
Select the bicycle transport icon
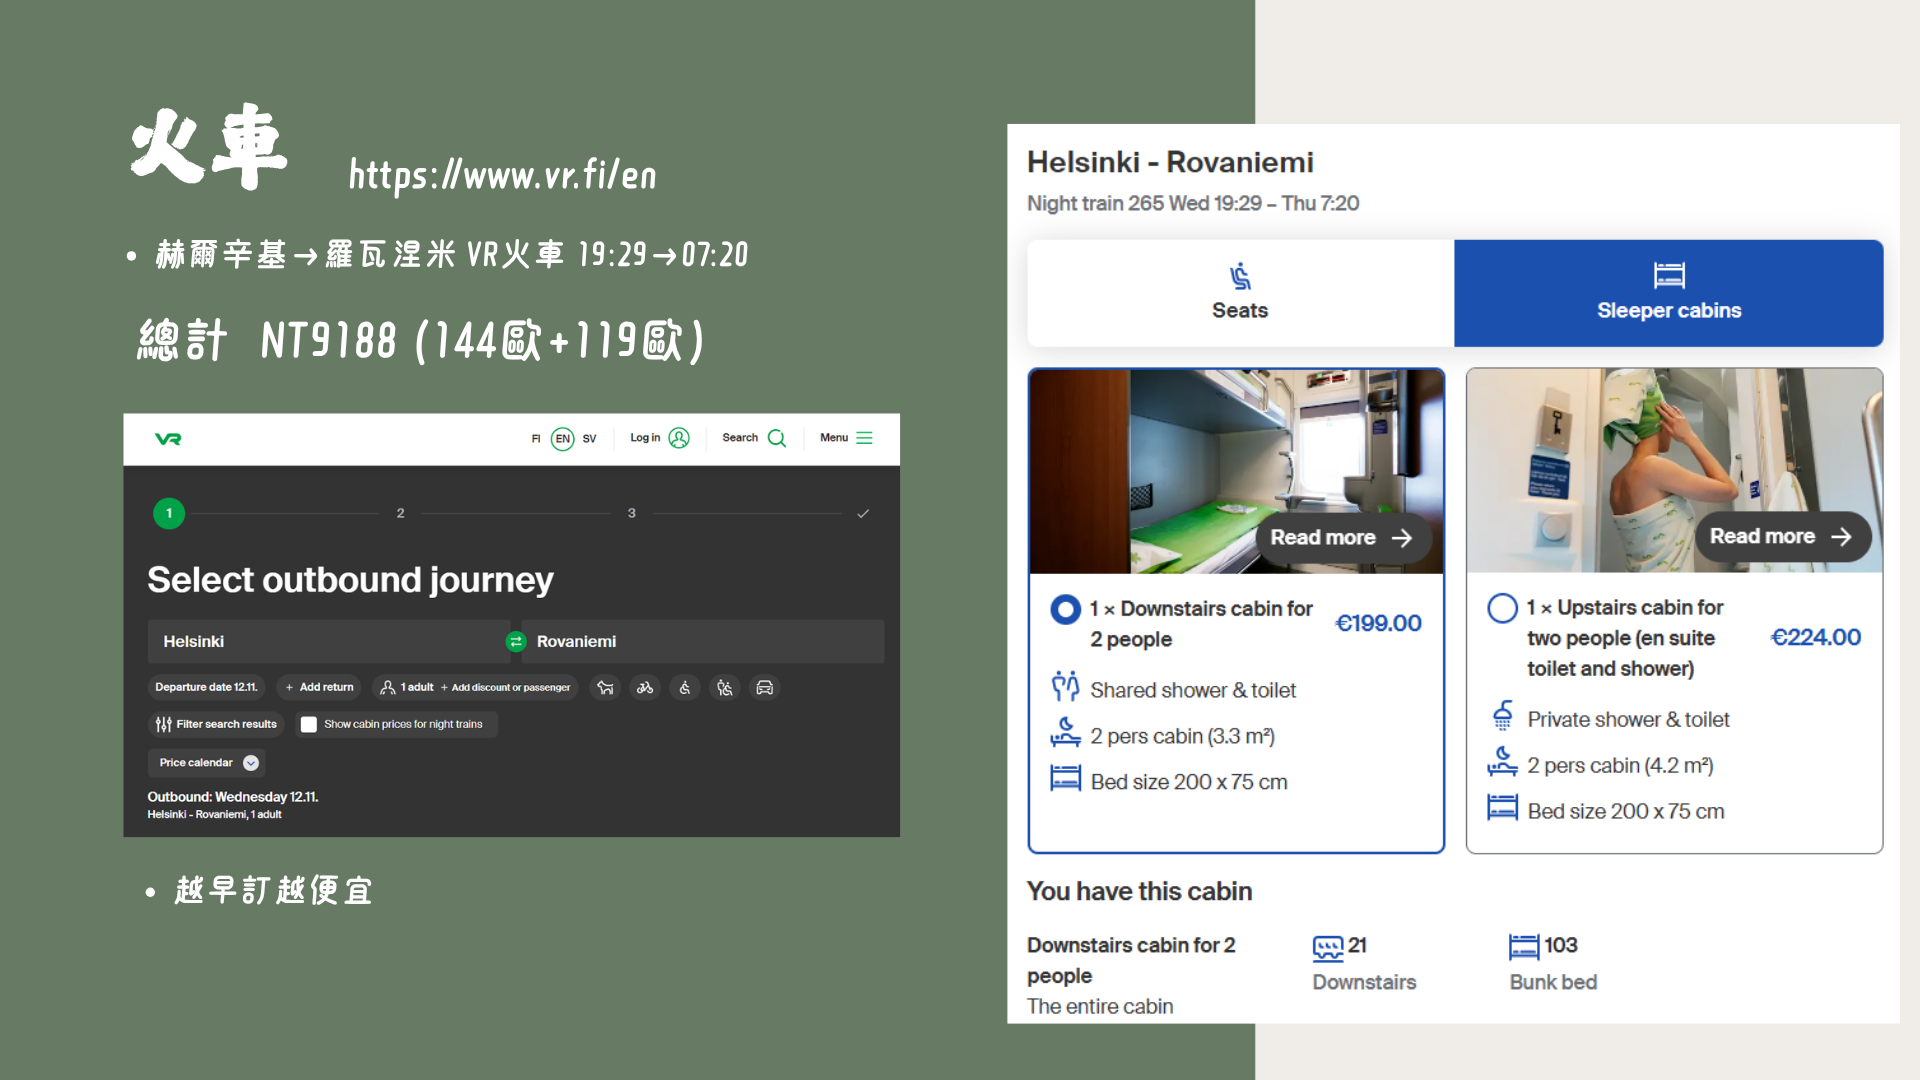point(645,688)
